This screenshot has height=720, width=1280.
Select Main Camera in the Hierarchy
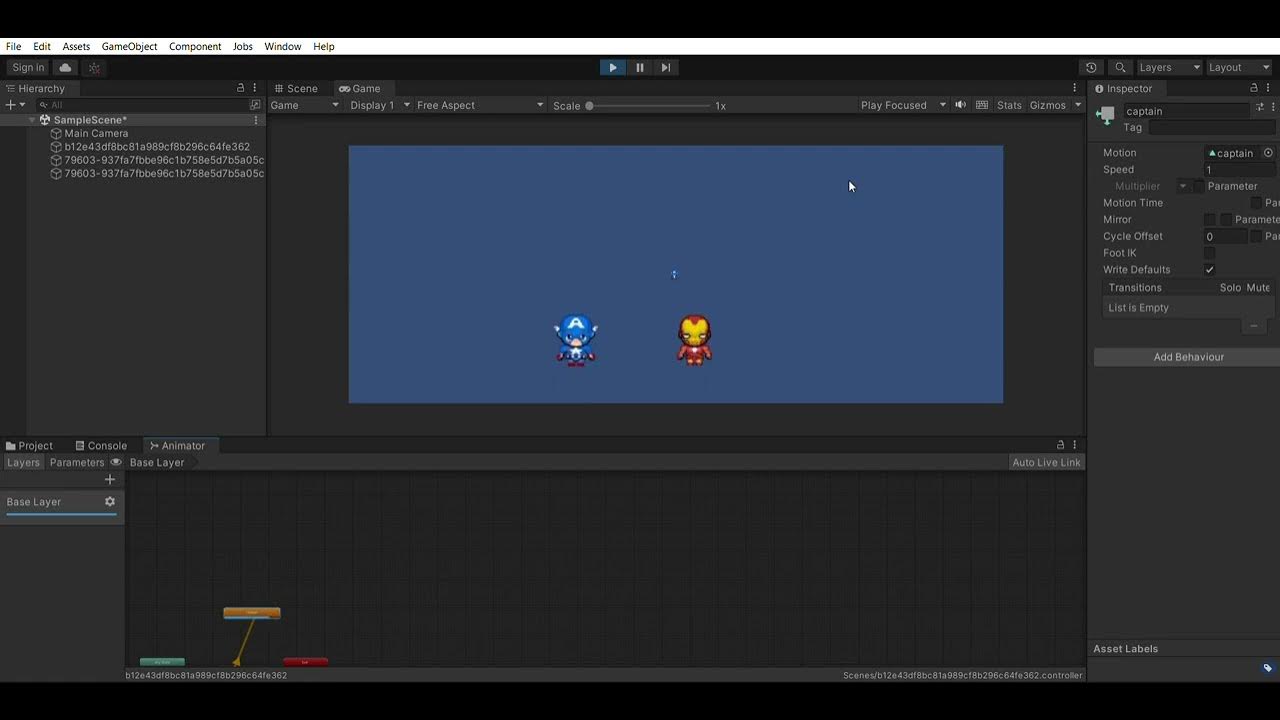[96, 133]
